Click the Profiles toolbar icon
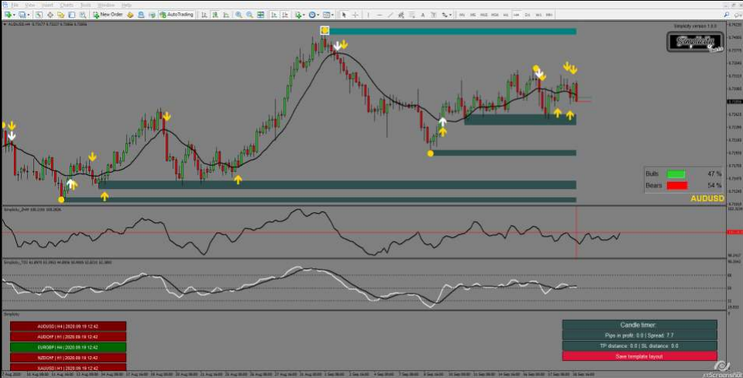Viewport: 743px width, 378px height. pos(22,15)
